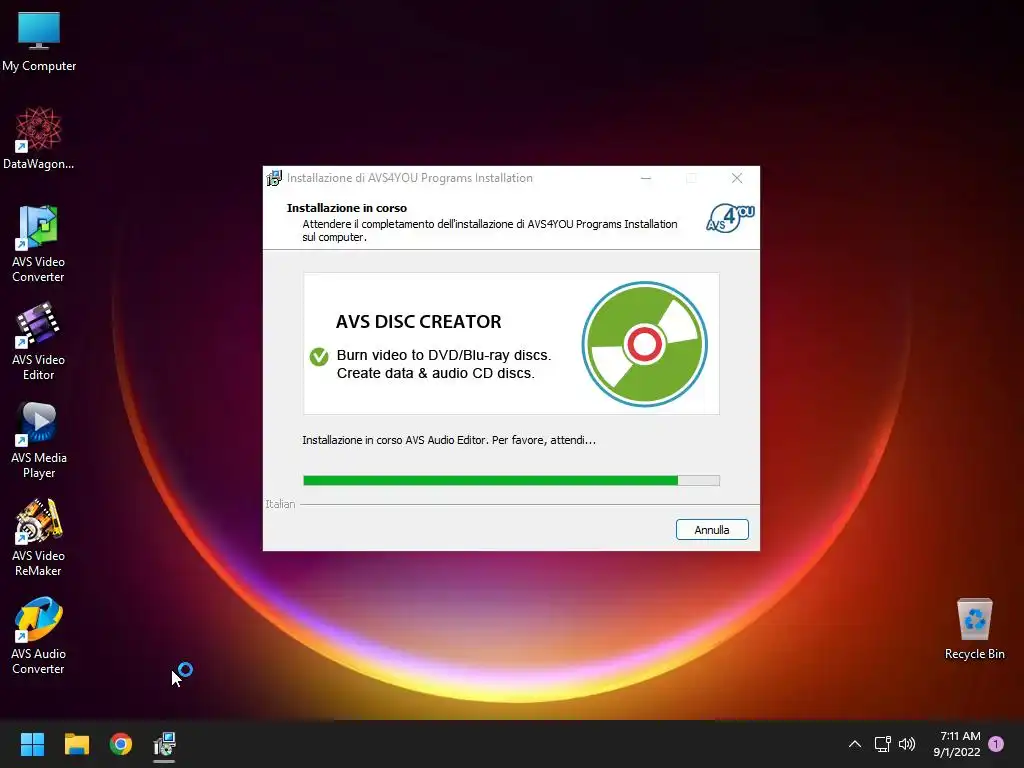This screenshot has height=768, width=1024.
Task: Select the AVS Audio Converter shortcut
Action: (39, 635)
